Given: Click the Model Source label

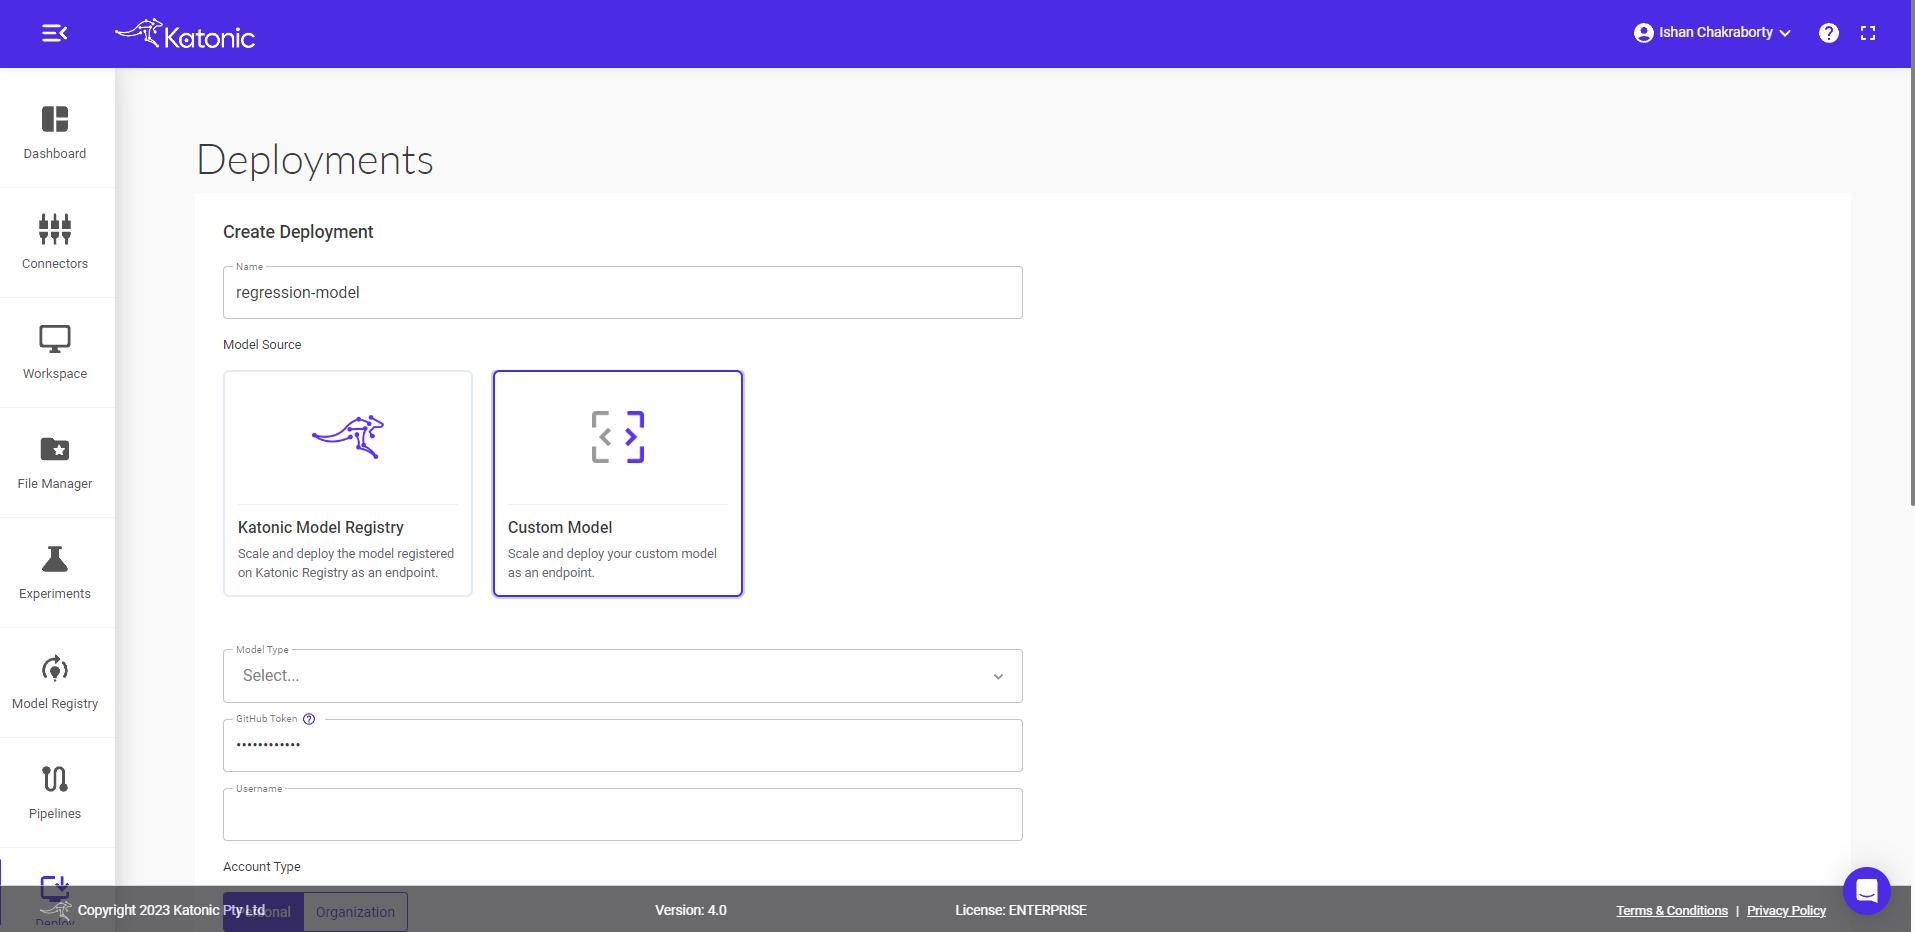Looking at the screenshot, I should [x=262, y=345].
